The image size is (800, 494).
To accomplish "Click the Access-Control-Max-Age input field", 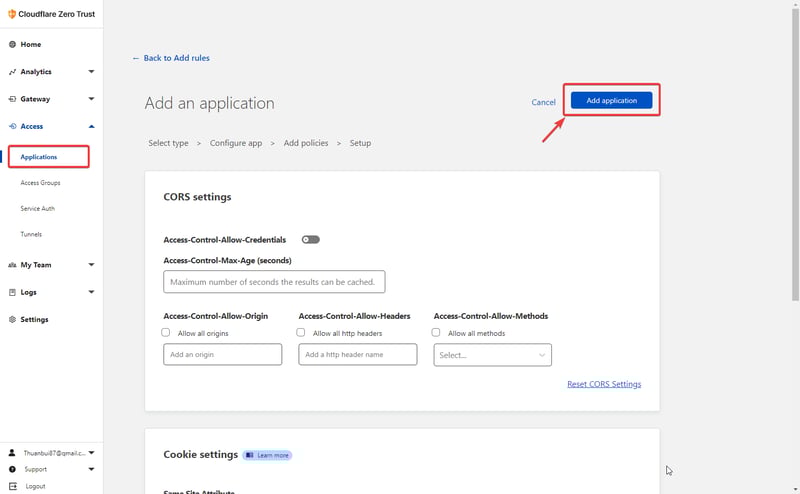I will [x=274, y=282].
